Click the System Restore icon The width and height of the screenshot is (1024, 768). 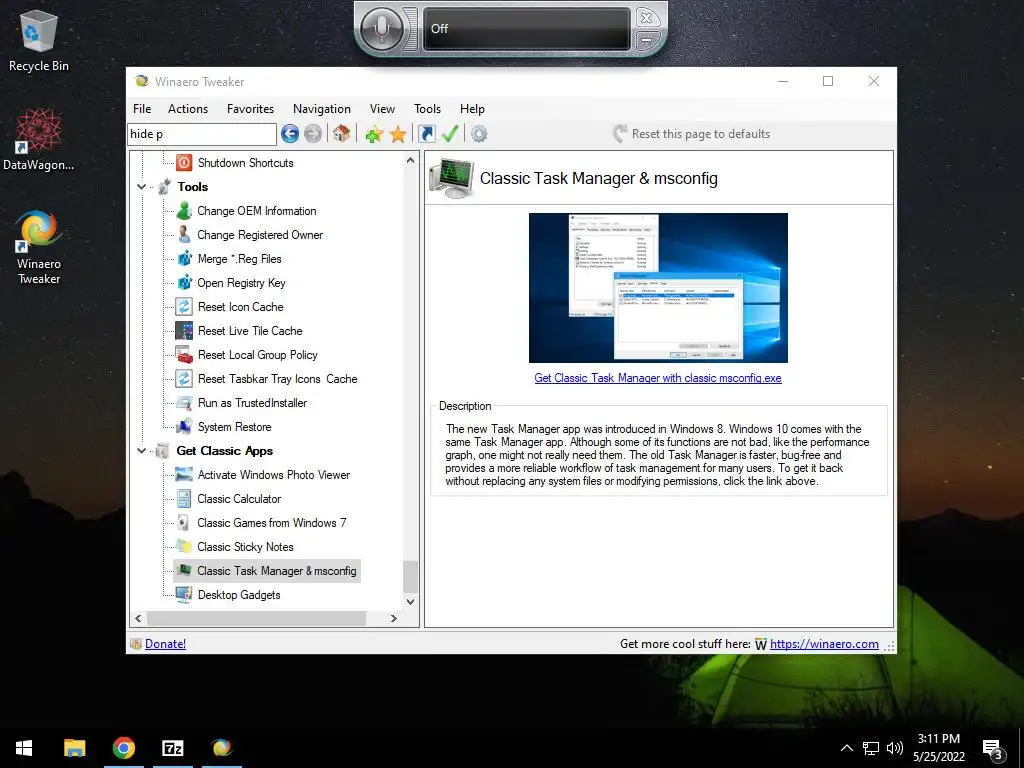pos(184,426)
